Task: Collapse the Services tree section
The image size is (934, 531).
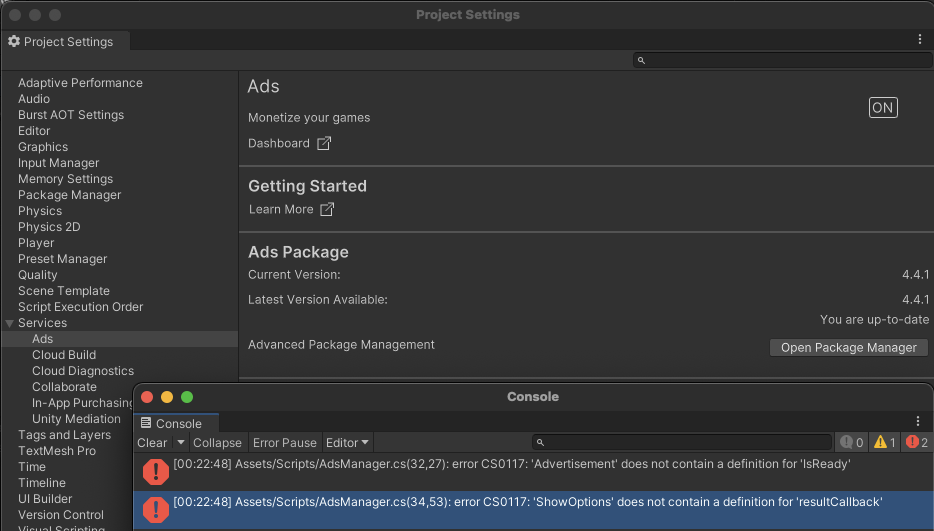Action: (9, 323)
